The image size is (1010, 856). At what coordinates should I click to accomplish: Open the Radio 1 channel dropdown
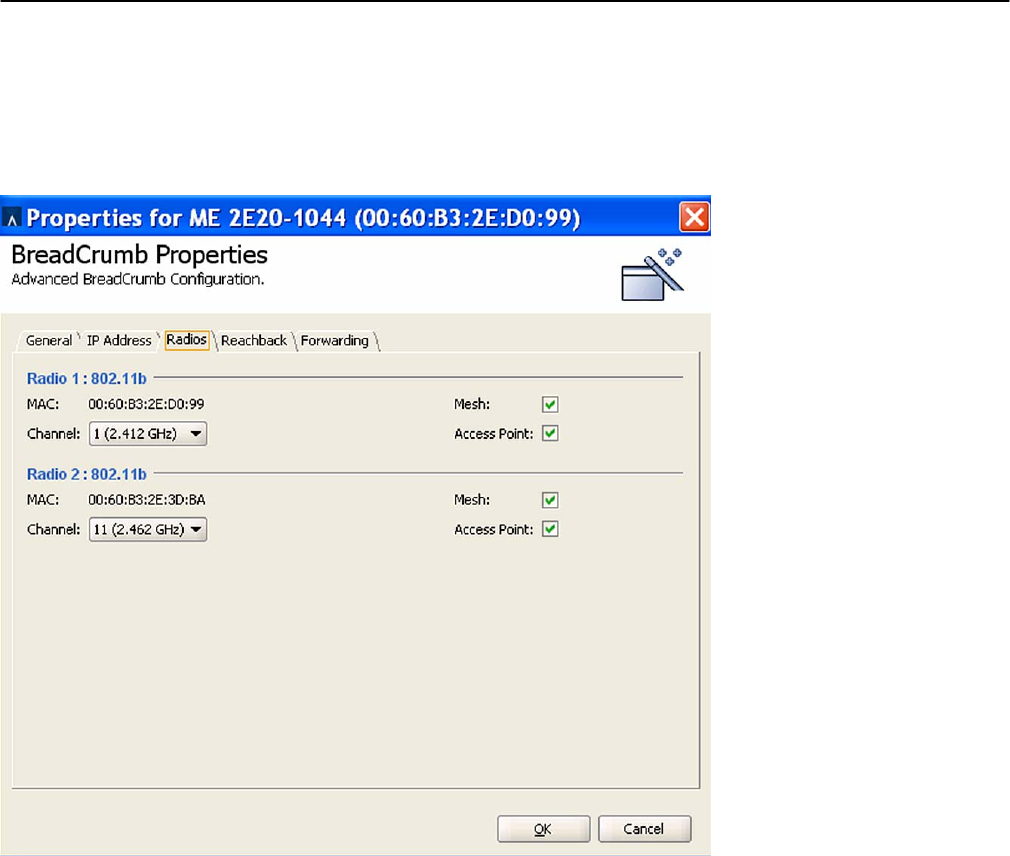pyautogui.click(x=148, y=433)
